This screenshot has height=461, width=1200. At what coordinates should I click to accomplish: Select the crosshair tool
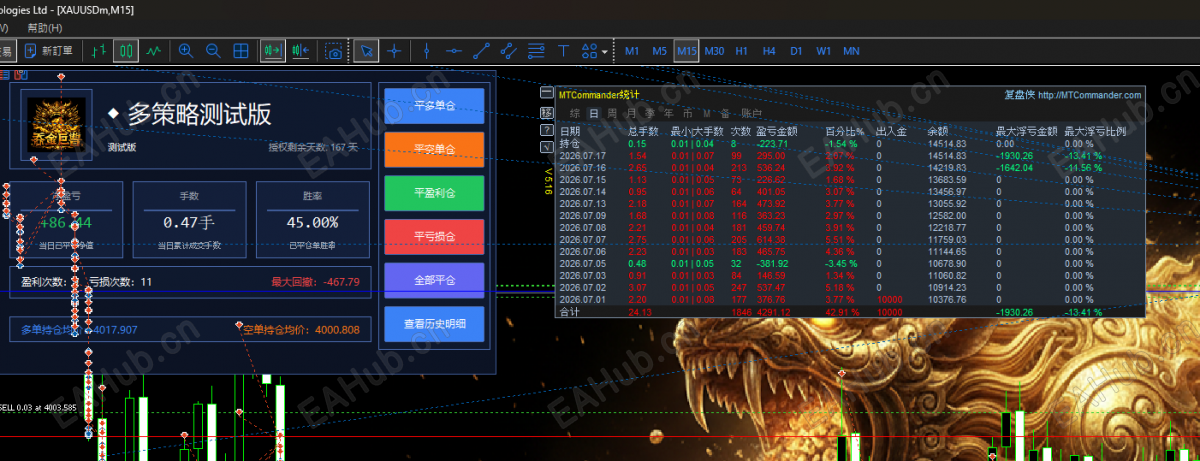394,50
